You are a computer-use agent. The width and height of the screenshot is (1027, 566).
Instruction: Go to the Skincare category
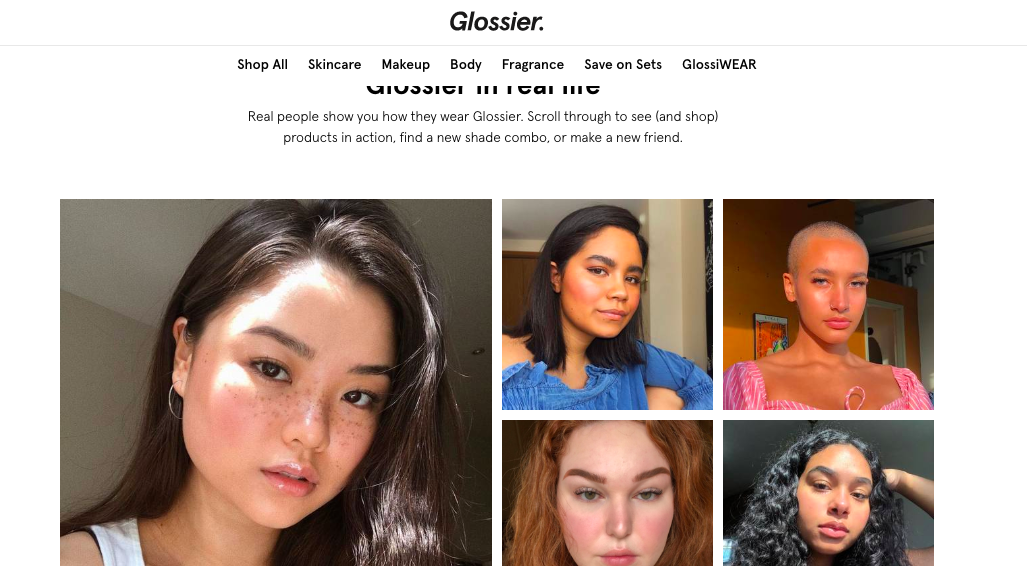335,64
